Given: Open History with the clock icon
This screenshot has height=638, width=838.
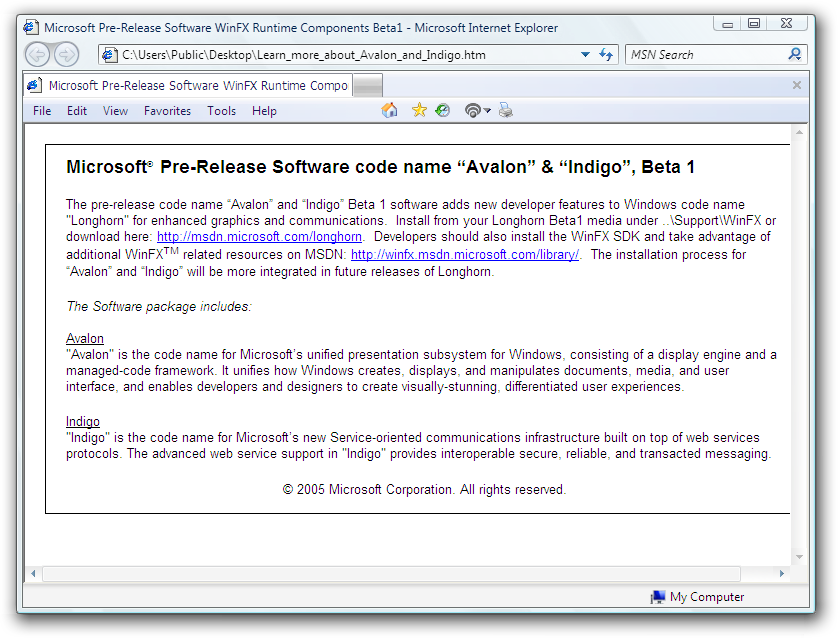Looking at the screenshot, I should pos(443,111).
